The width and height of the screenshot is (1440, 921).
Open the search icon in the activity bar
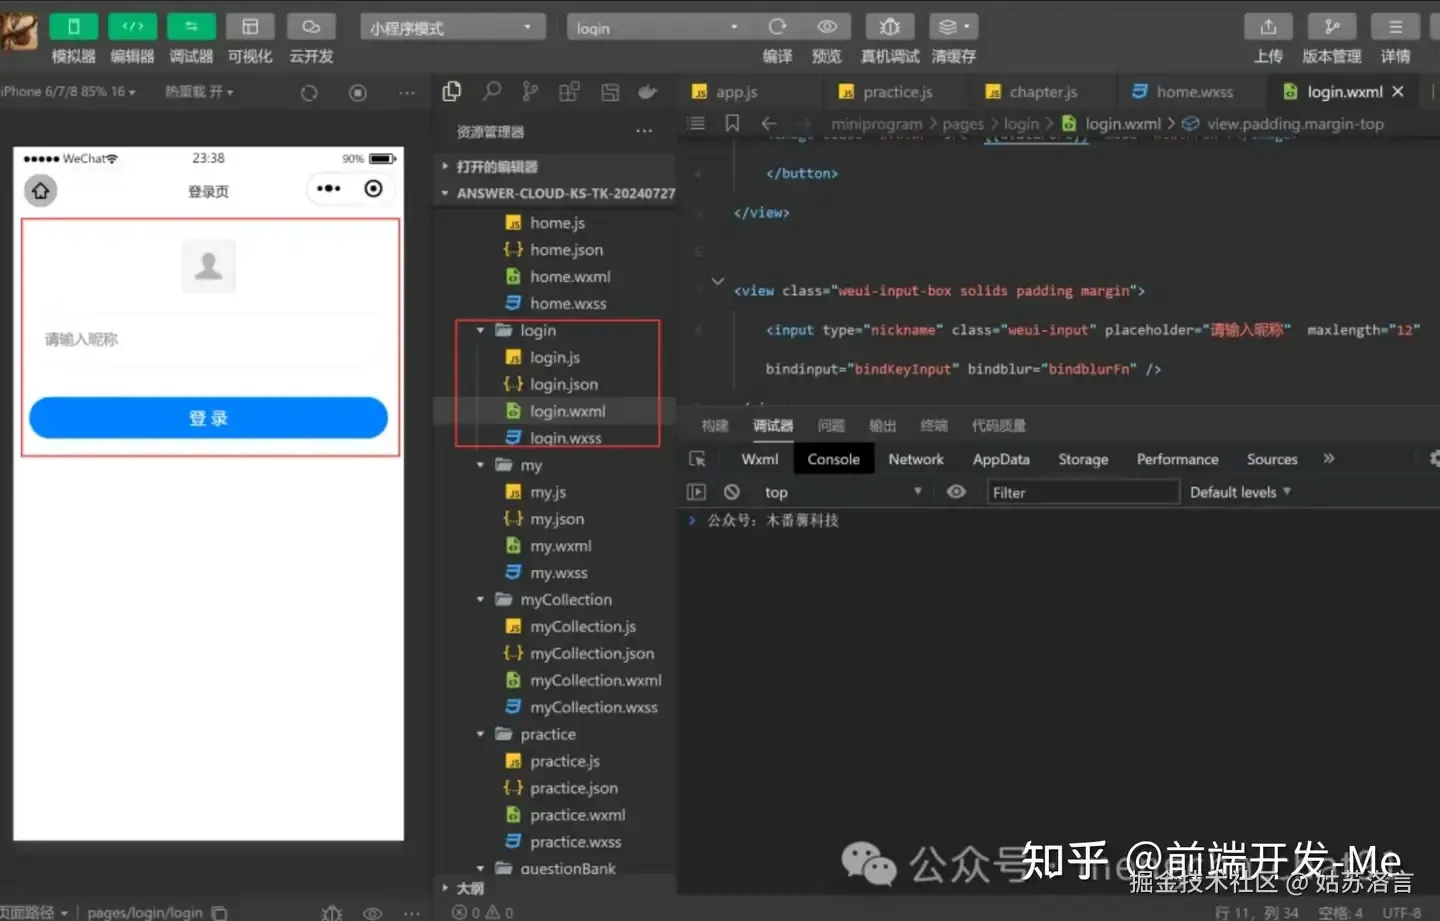(x=491, y=92)
